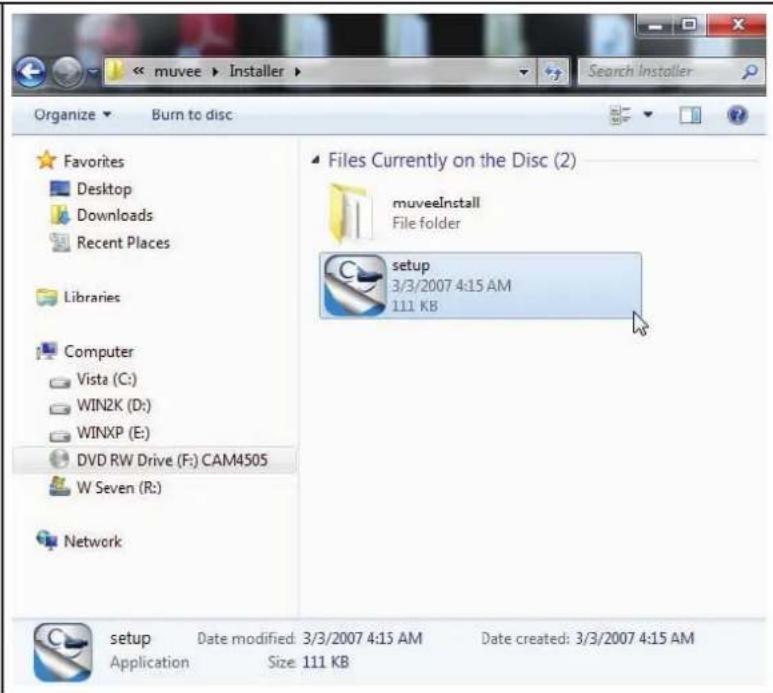Click Size 111 KB in details pane
Screen dimensions: 773x693
325,662
